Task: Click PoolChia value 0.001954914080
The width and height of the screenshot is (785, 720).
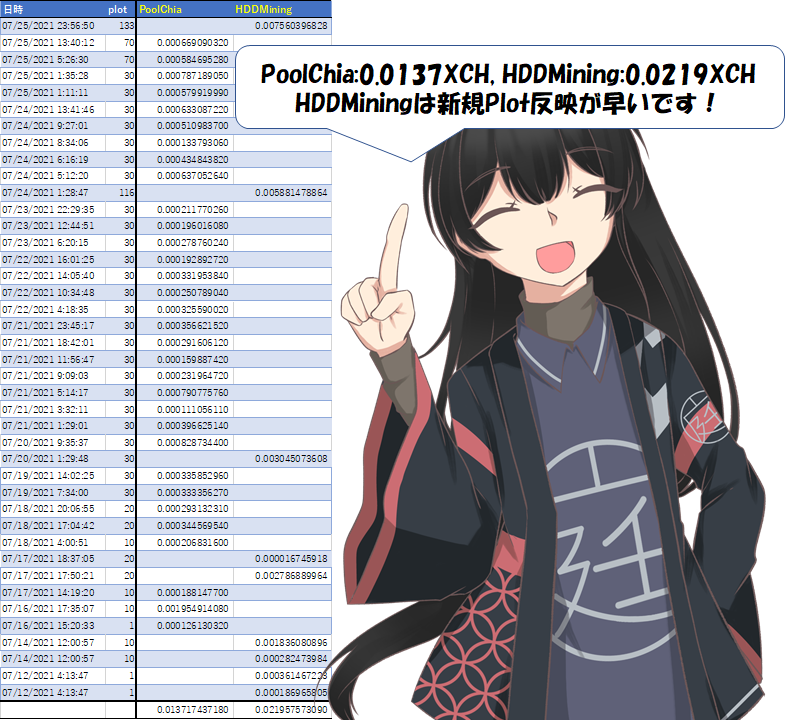Action: tap(193, 609)
